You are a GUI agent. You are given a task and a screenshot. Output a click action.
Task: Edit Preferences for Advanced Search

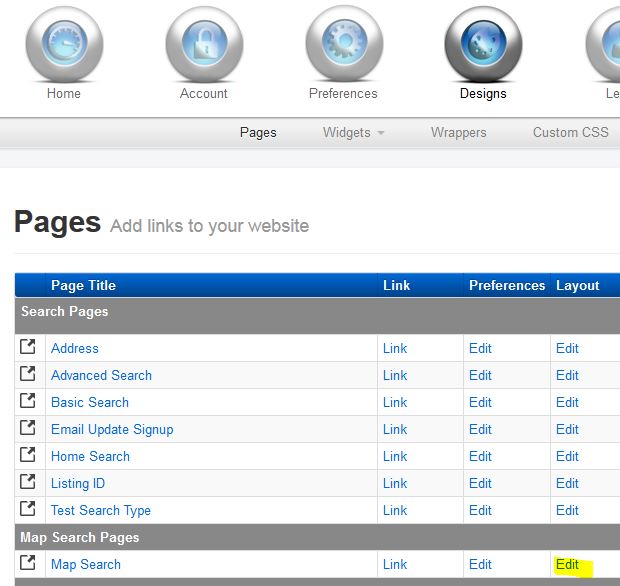pyautogui.click(x=480, y=375)
